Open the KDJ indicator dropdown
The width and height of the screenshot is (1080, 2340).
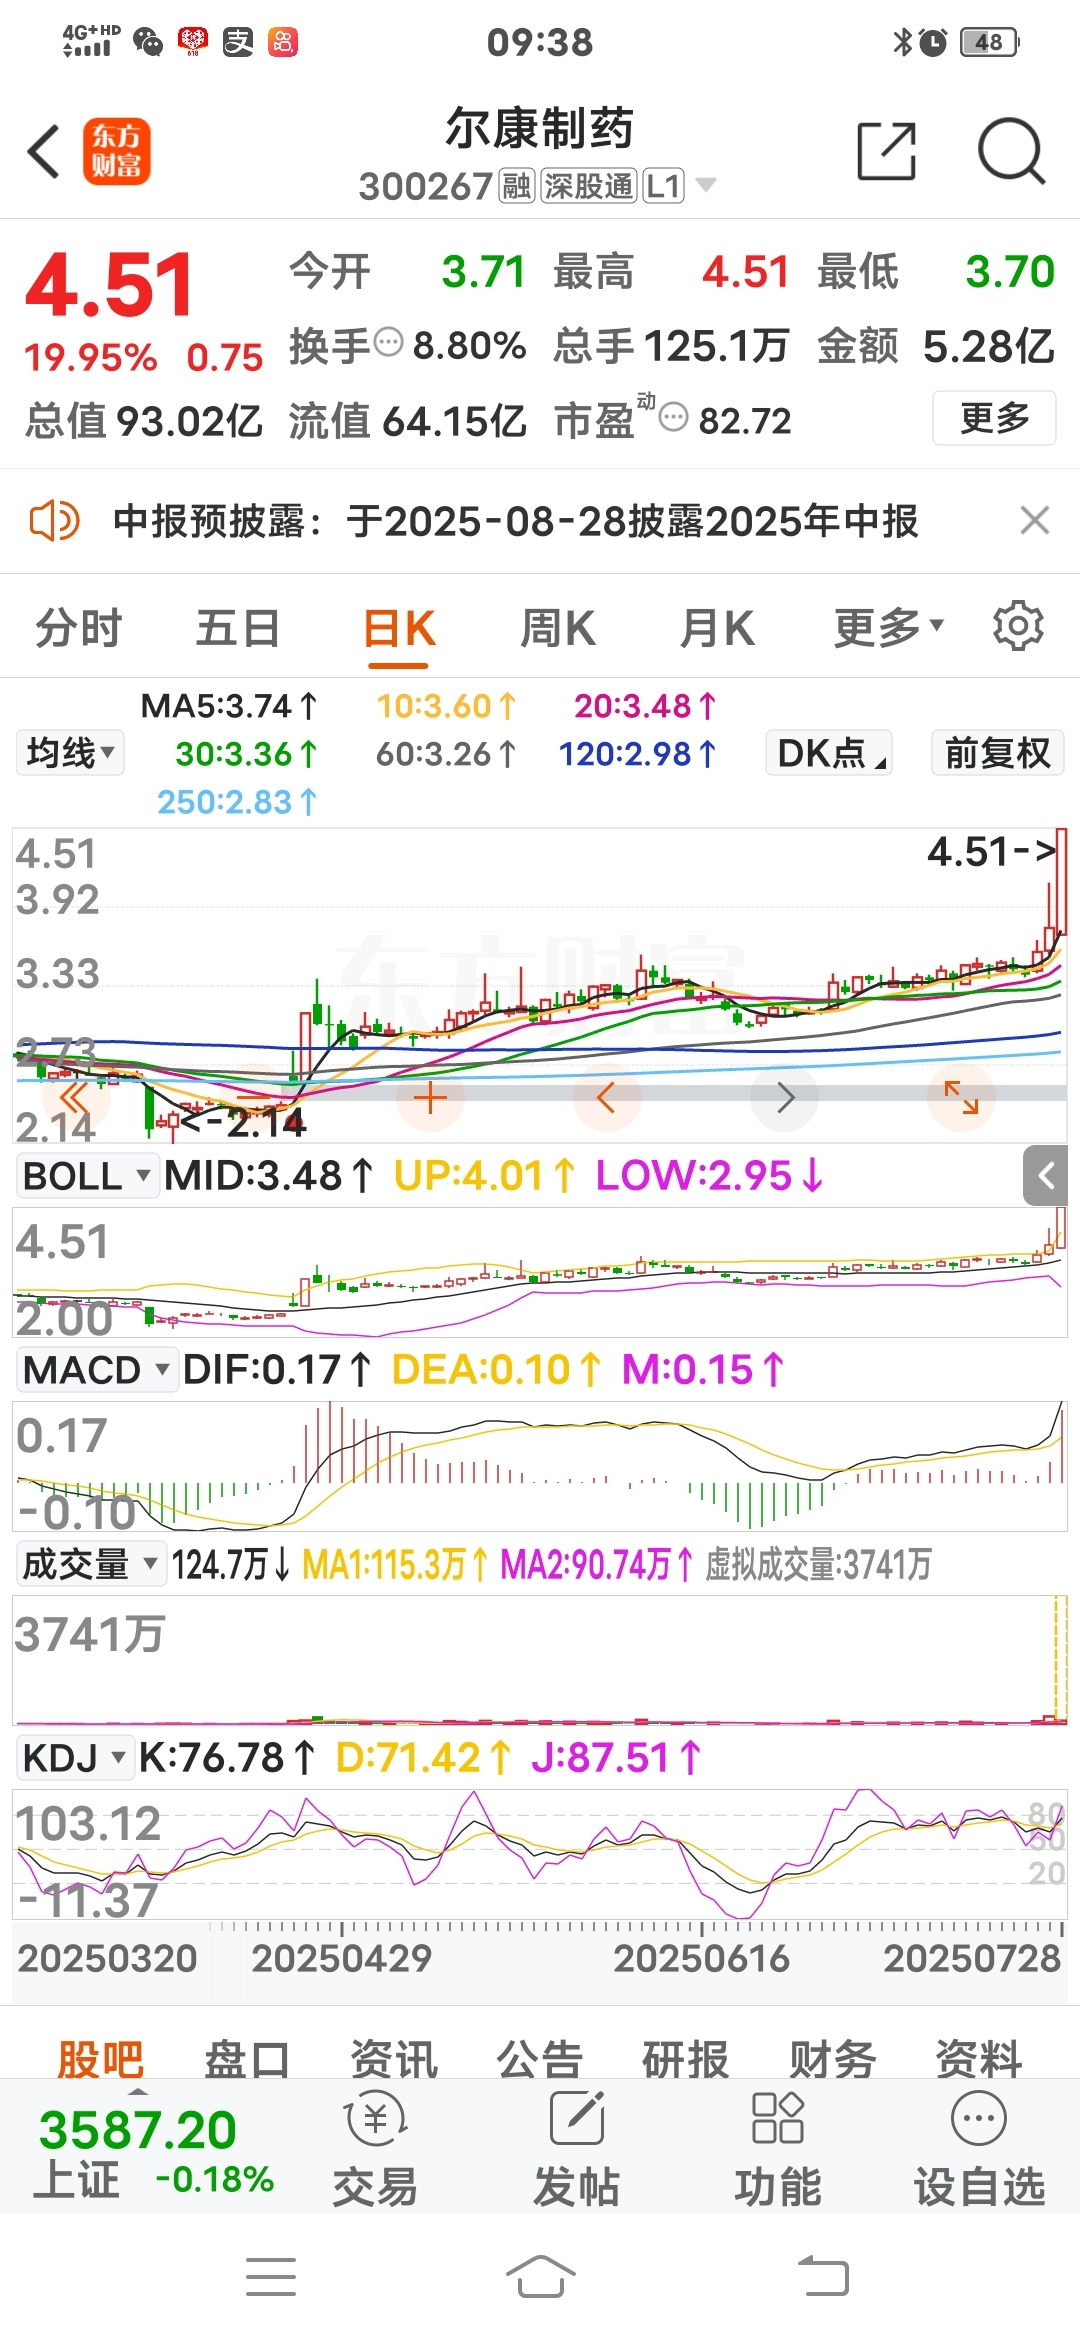click(x=75, y=1758)
